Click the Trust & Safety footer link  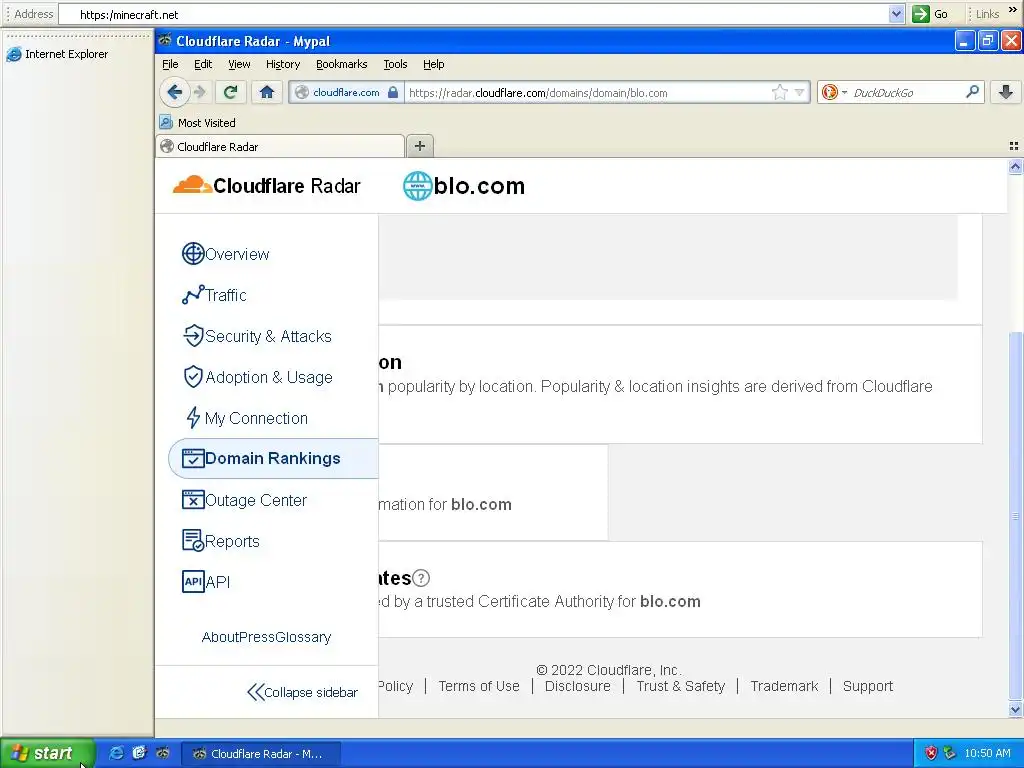(x=680, y=686)
